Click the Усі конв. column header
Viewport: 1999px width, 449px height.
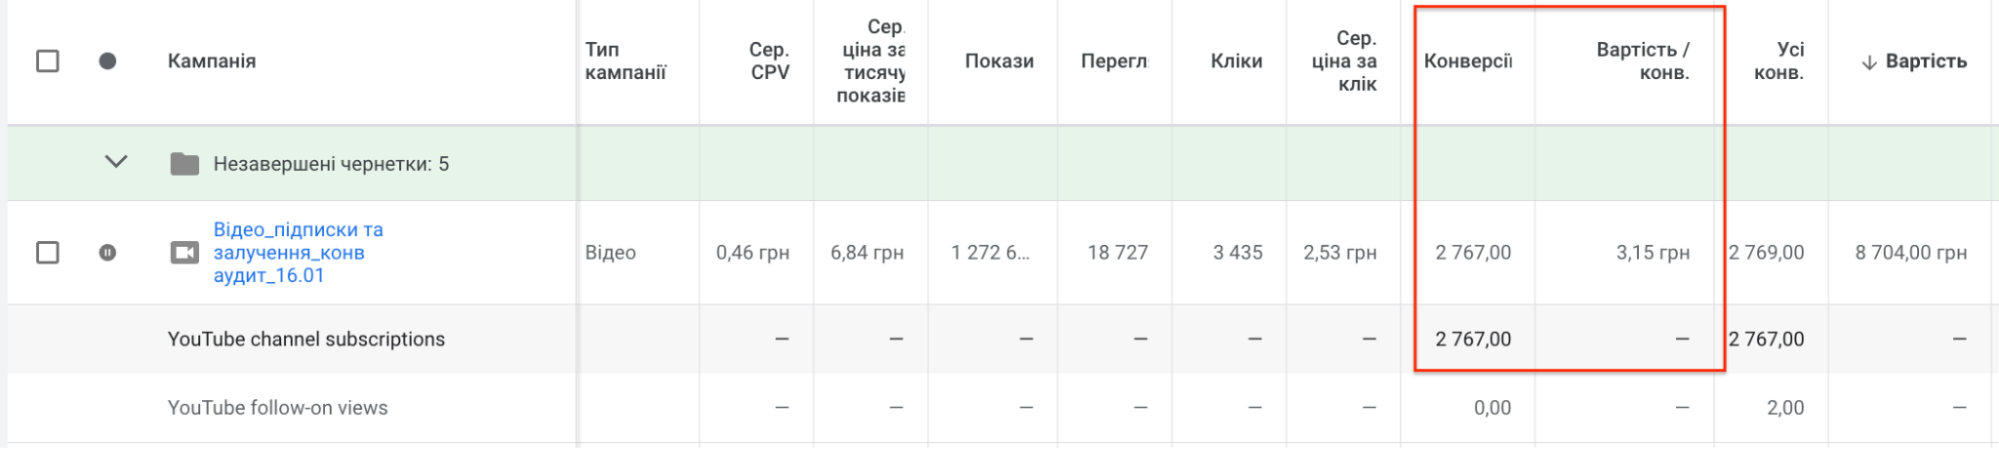[x=1779, y=61]
